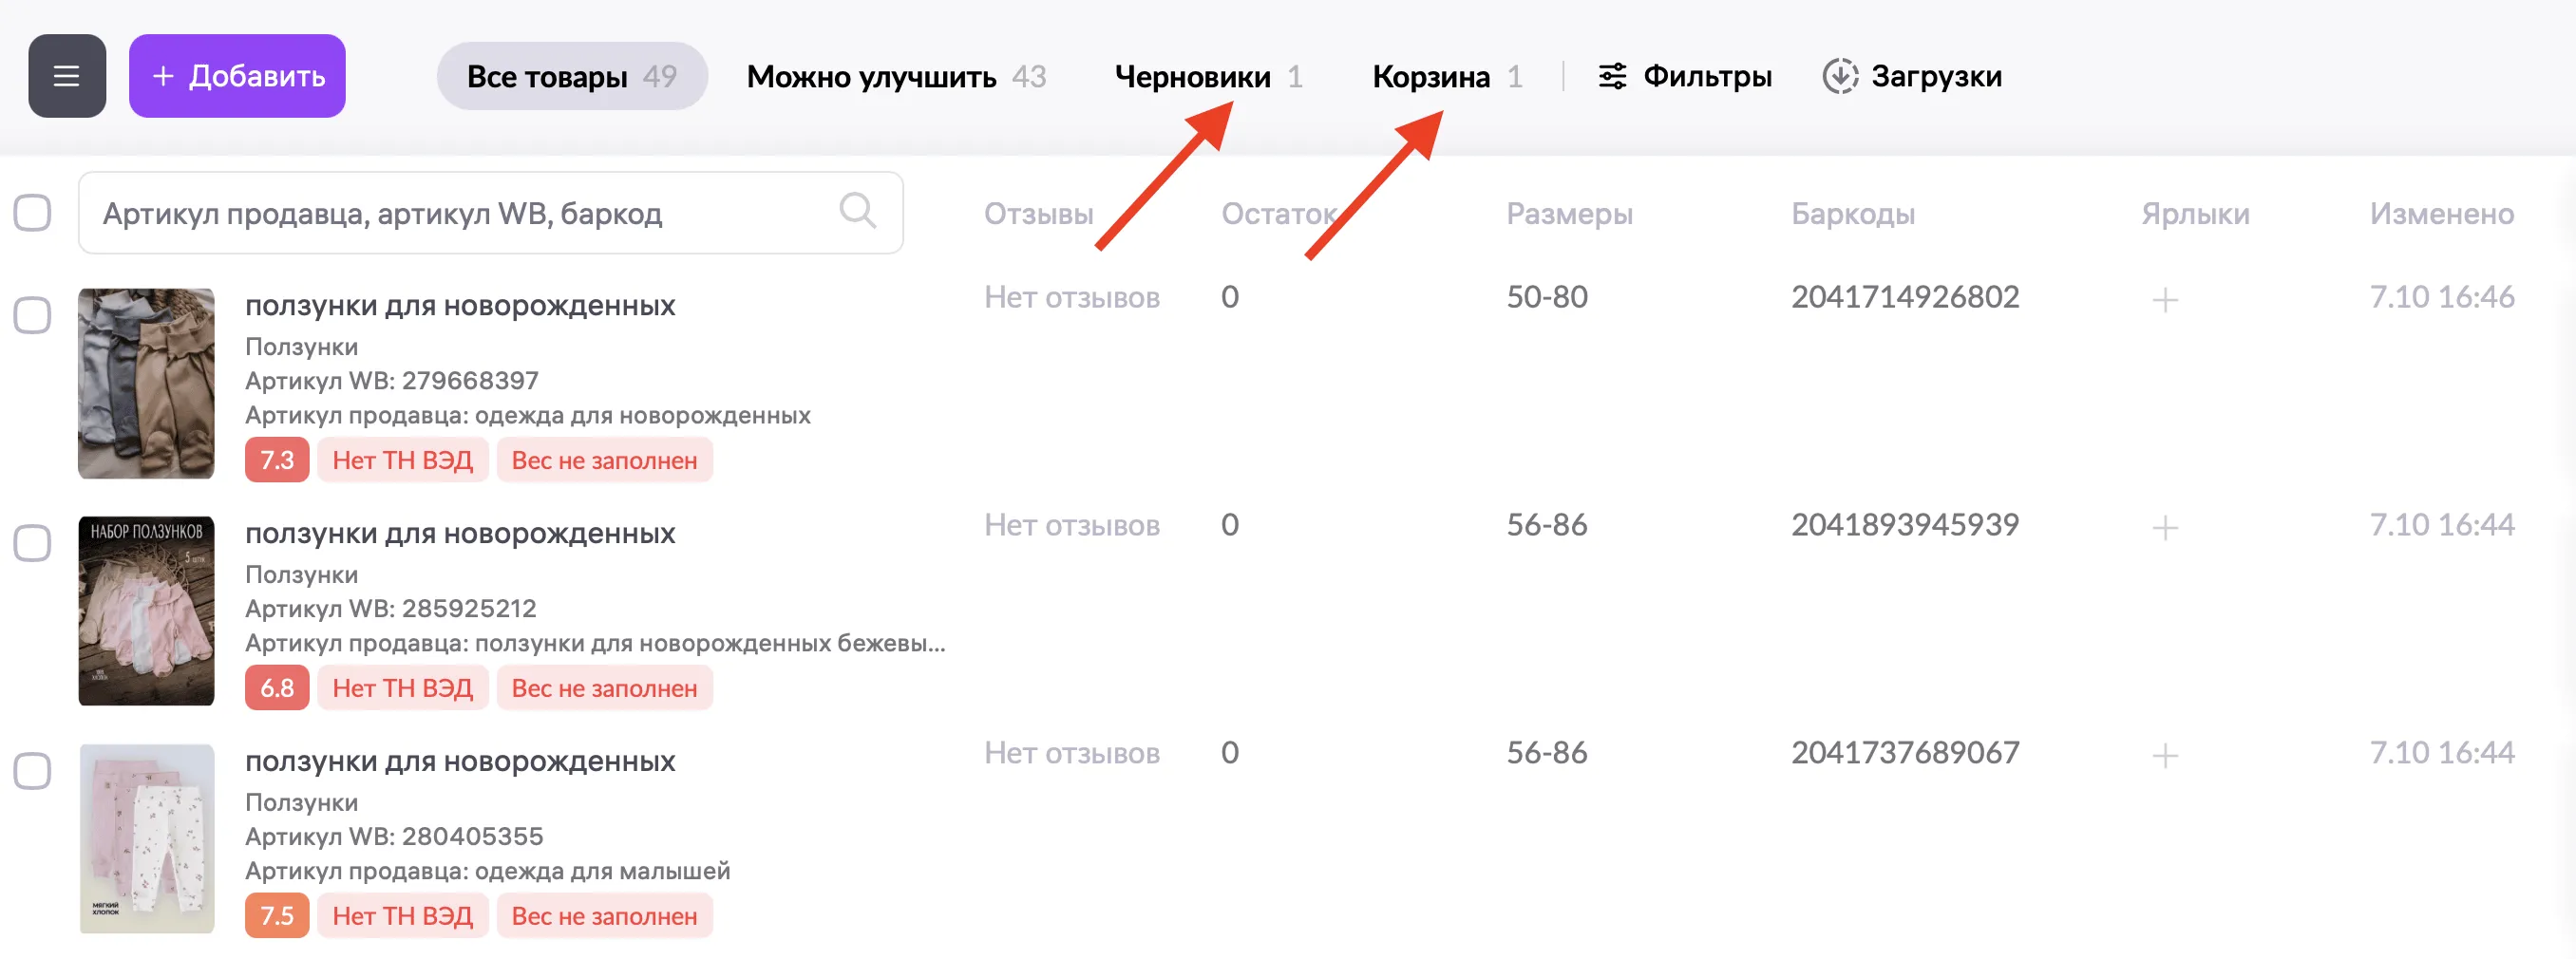Select the checkbox of the first product row
The image size is (2576, 959).
tap(33, 314)
